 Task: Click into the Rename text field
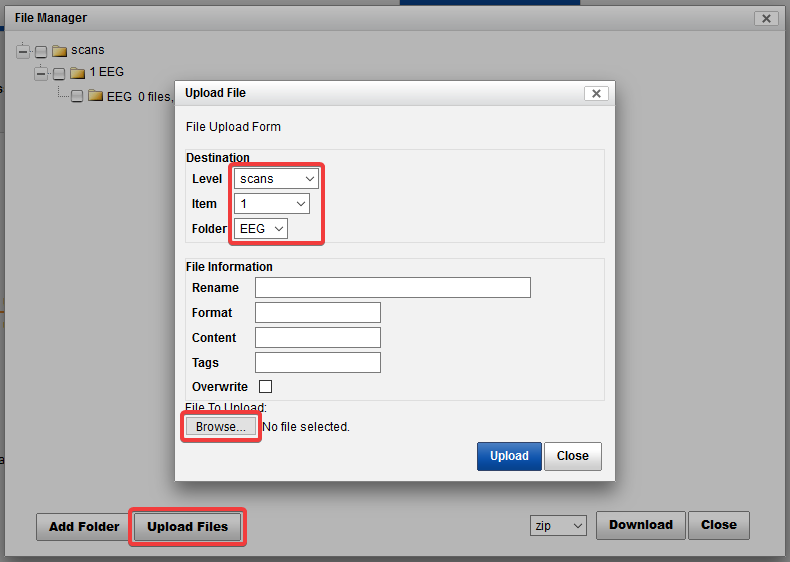click(x=392, y=288)
